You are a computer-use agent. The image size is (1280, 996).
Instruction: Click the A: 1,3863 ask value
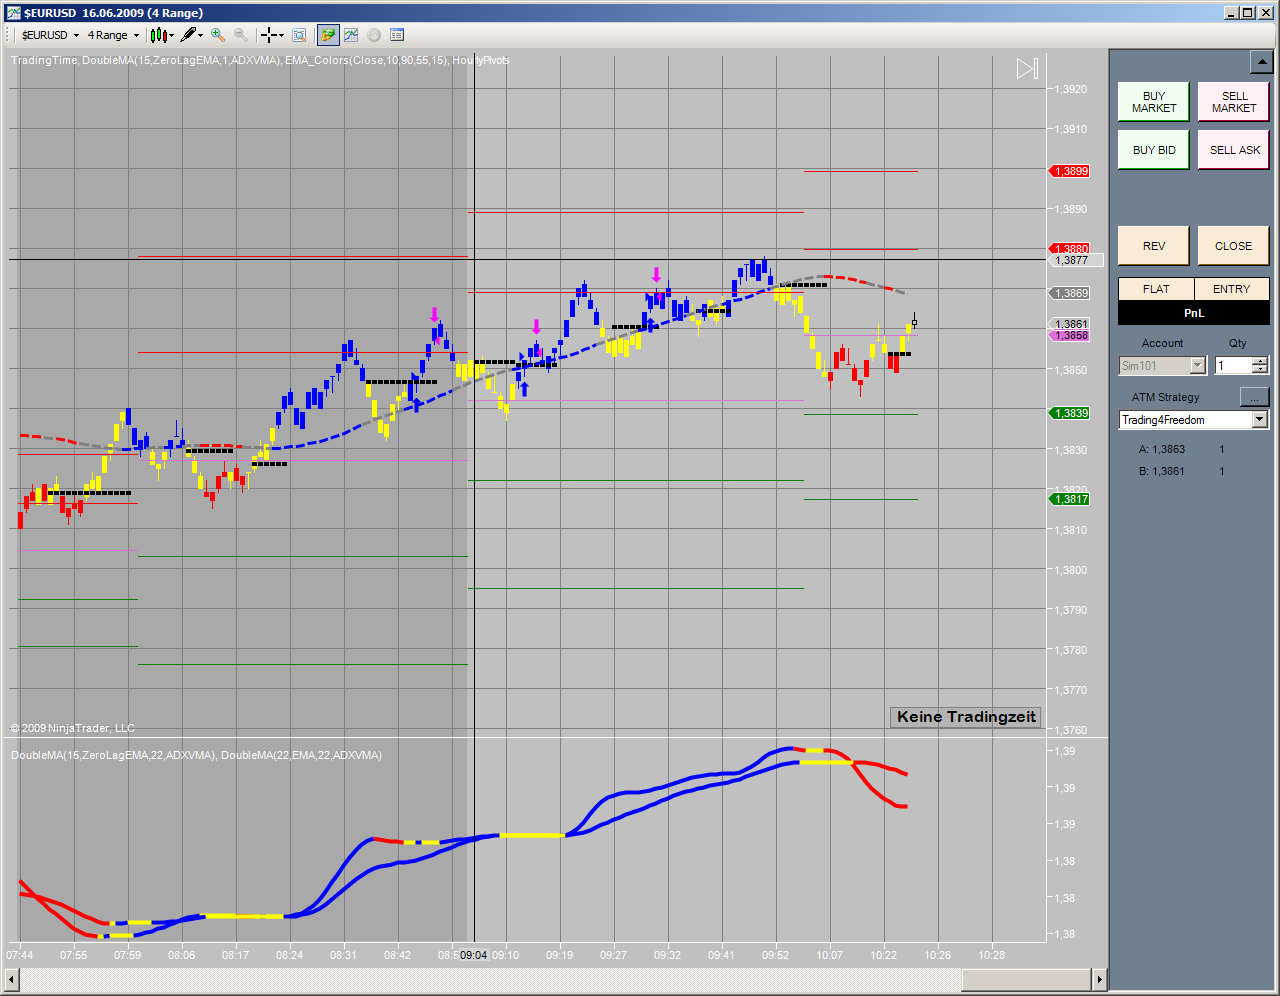[1162, 449]
